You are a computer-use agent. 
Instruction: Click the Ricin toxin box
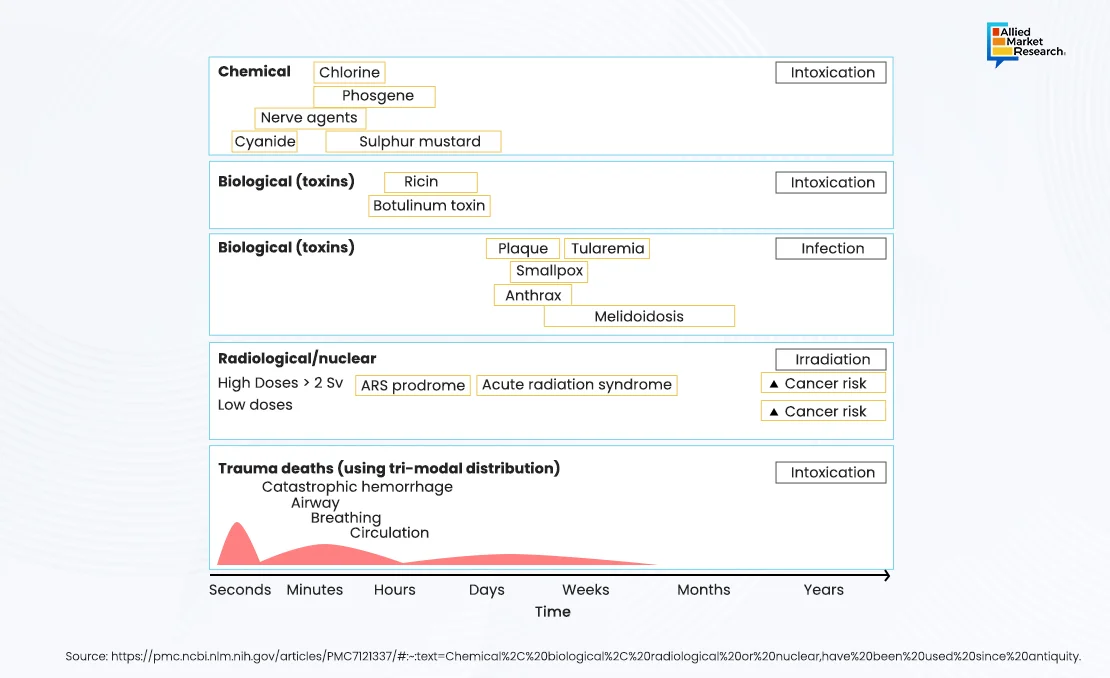(x=430, y=182)
